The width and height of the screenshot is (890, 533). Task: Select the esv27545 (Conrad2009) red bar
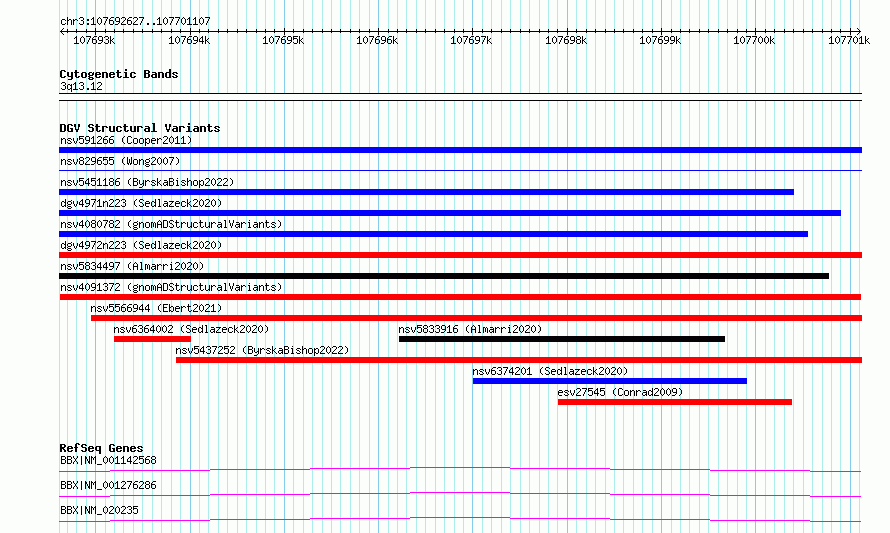[x=675, y=402]
